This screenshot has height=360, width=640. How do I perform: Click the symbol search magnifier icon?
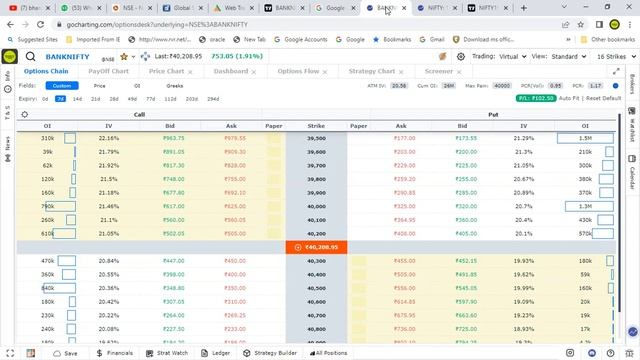coord(31,56)
